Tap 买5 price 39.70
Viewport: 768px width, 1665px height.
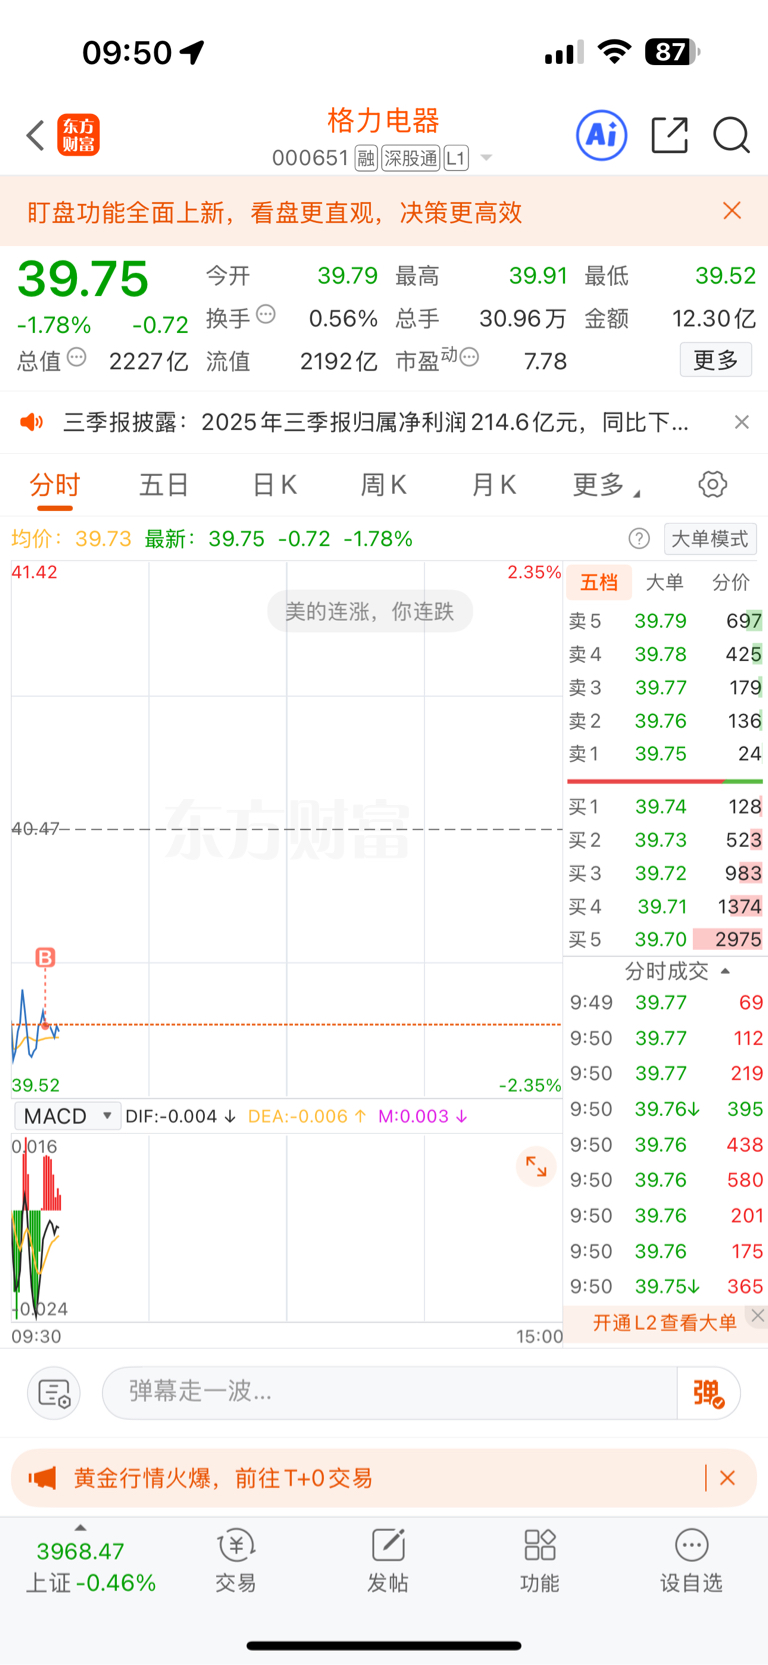pyautogui.click(x=661, y=940)
